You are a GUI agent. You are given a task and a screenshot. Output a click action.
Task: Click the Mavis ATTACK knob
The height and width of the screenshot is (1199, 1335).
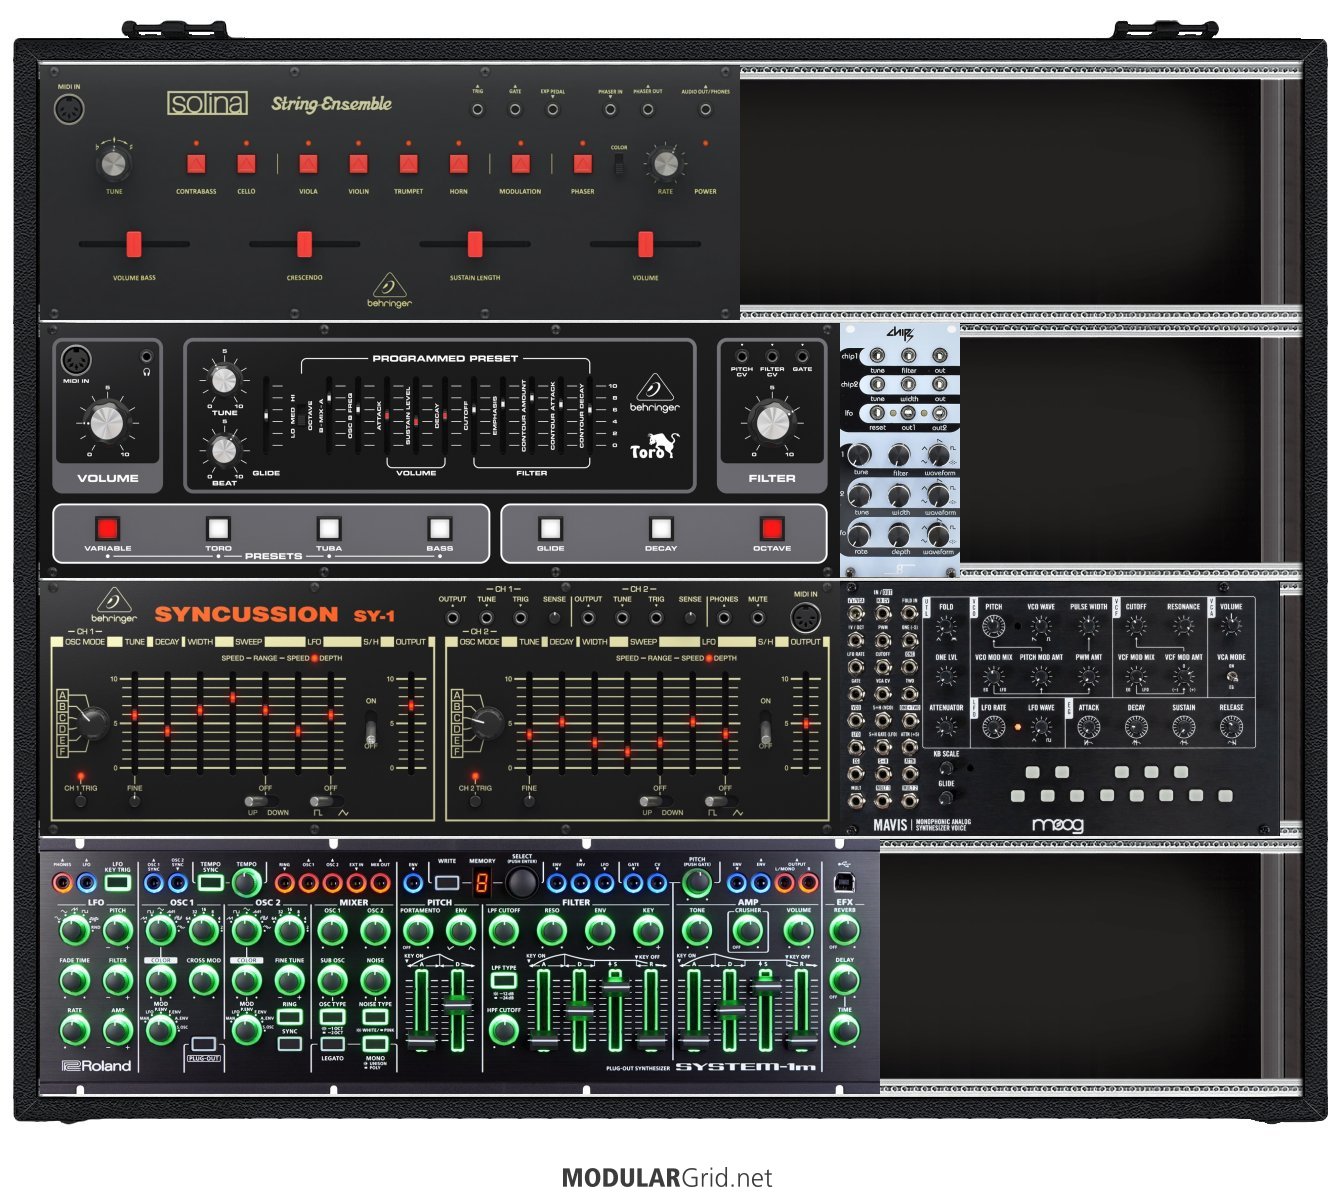(x=1089, y=728)
